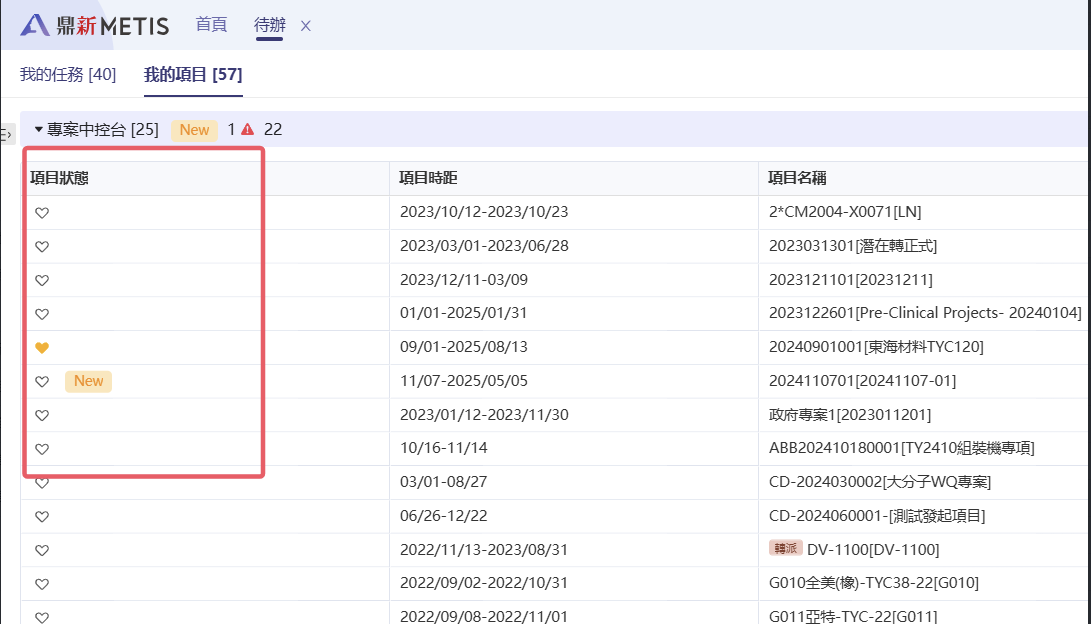Click the 鼎新 METIS logo icon
The image size is (1091, 624).
(36, 26)
